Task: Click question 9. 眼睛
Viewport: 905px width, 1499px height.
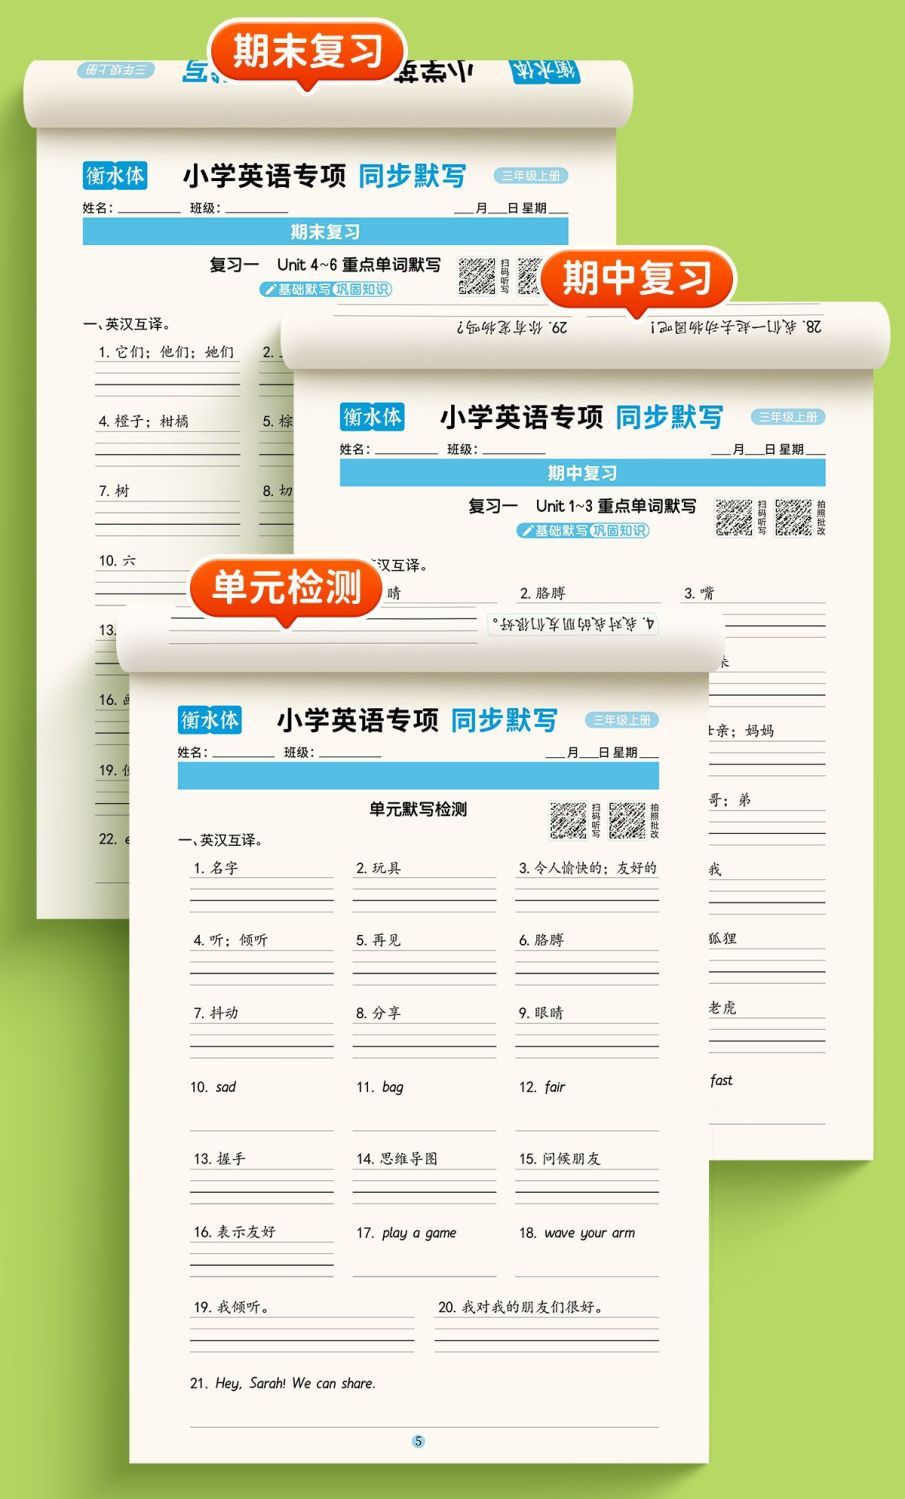Action: coord(541,1013)
